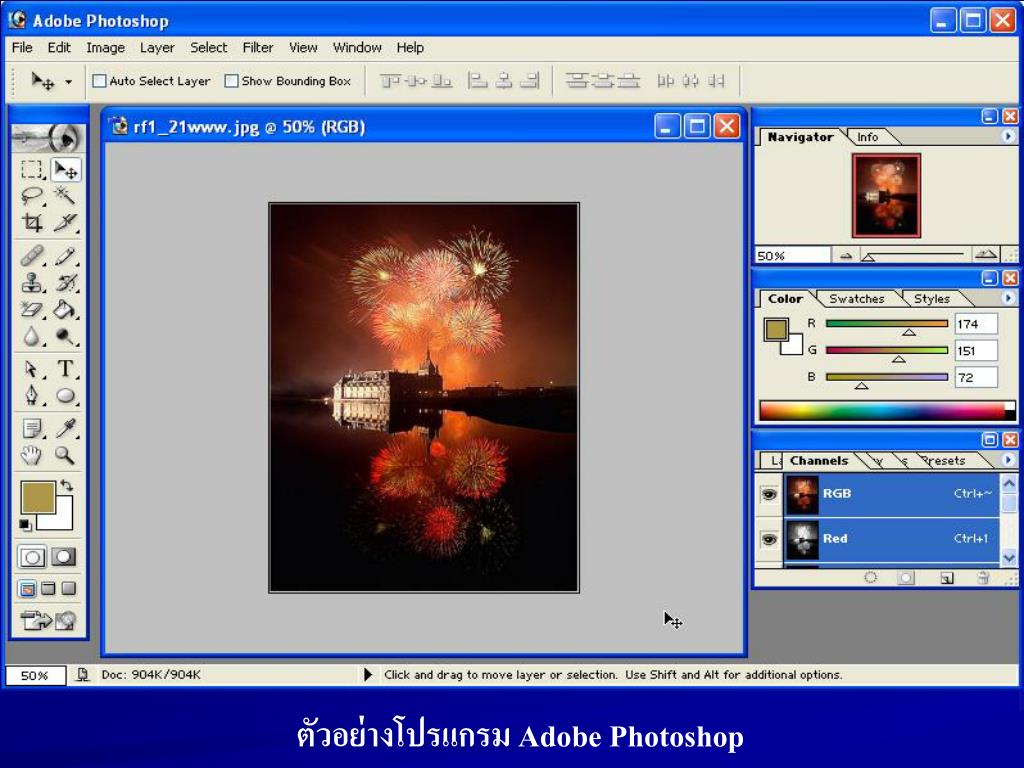Swap foreground and background colors icon
This screenshot has width=1024, height=768.
point(66,485)
